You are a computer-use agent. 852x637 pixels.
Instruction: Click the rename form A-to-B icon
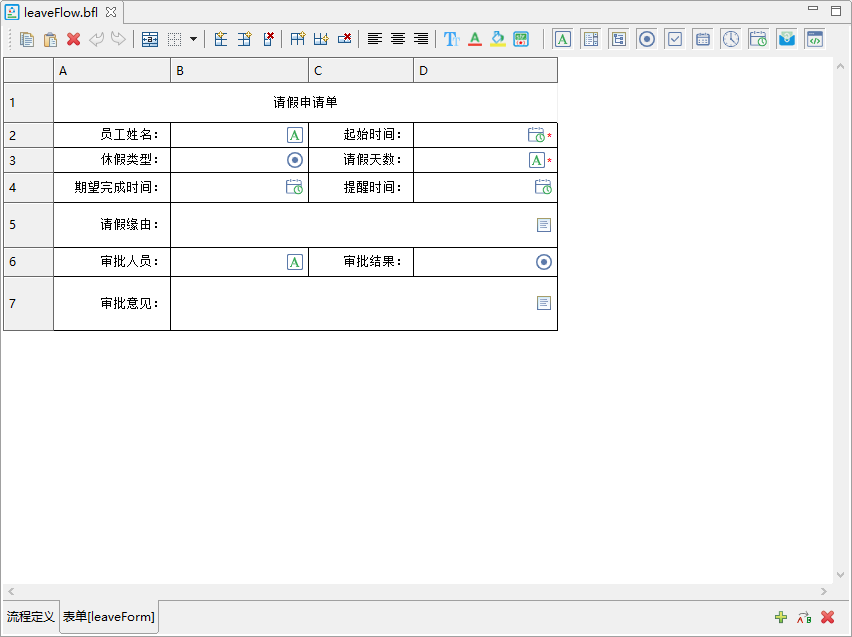[804, 617]
